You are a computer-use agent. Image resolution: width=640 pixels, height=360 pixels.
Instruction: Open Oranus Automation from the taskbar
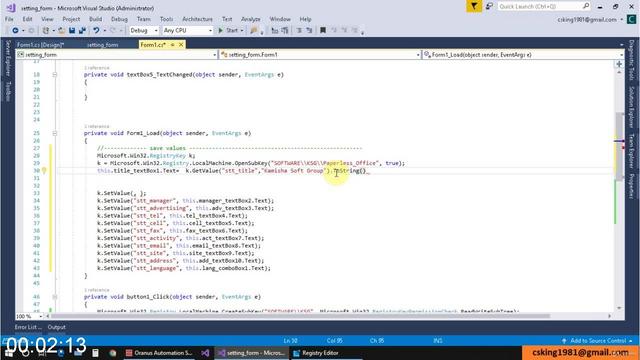coord(159,353)
